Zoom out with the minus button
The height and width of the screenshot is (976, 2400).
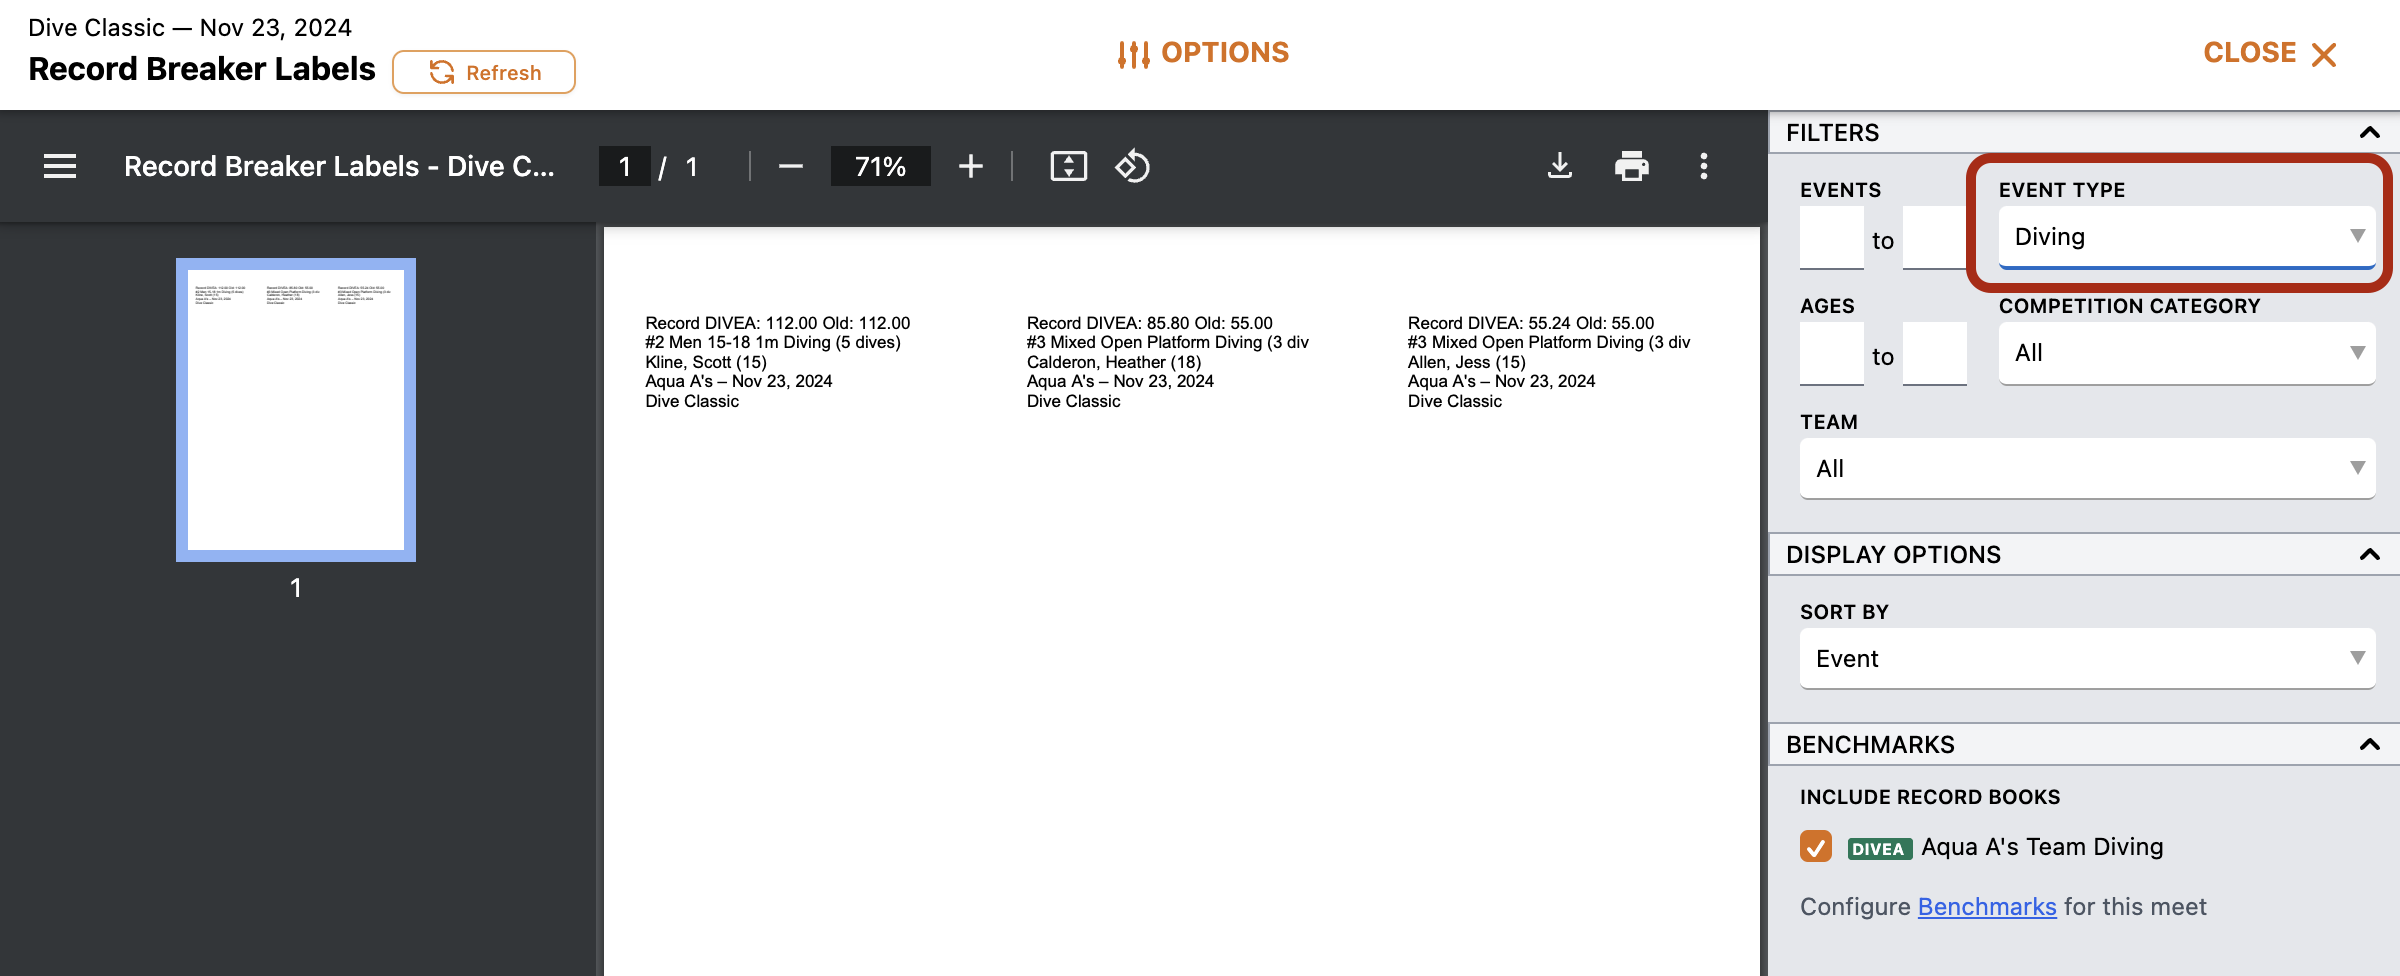pyautogui.click(x=790, y=166)
